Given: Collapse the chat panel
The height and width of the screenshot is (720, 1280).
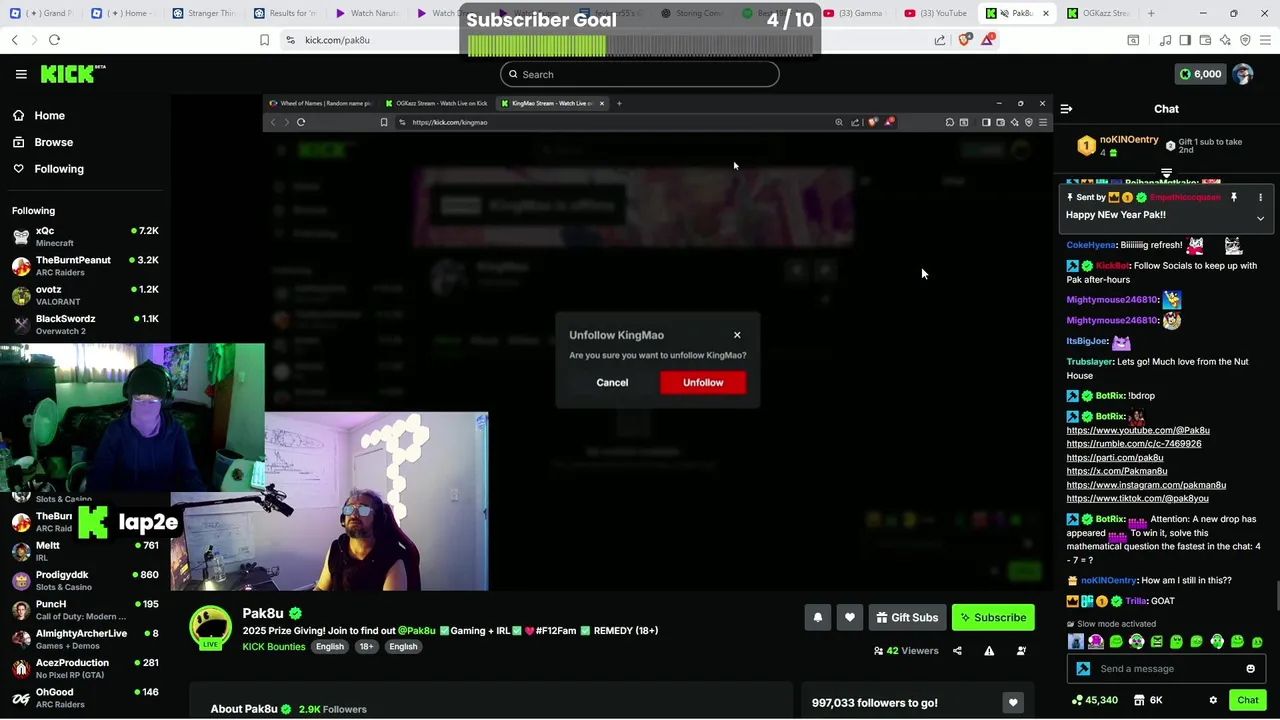Looking at the screenshot, I should [x=1066, y=109].
